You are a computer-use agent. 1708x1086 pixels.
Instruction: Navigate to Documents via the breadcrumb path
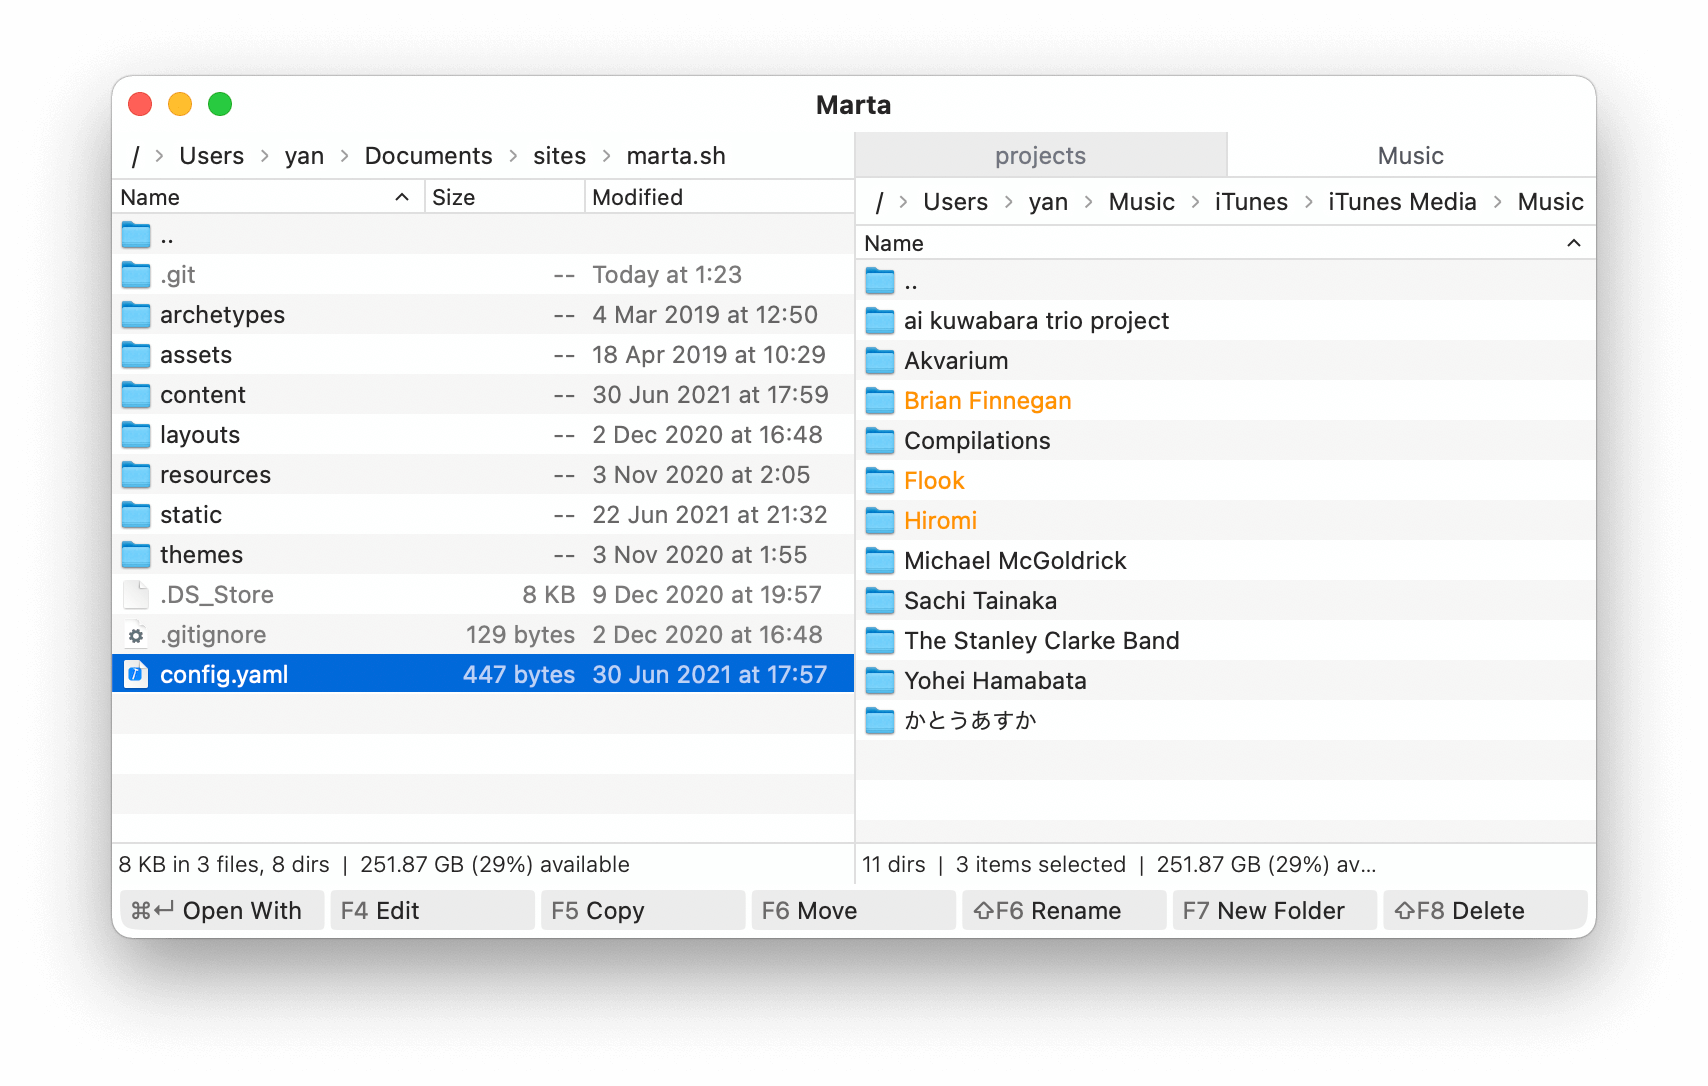point(428,155)
